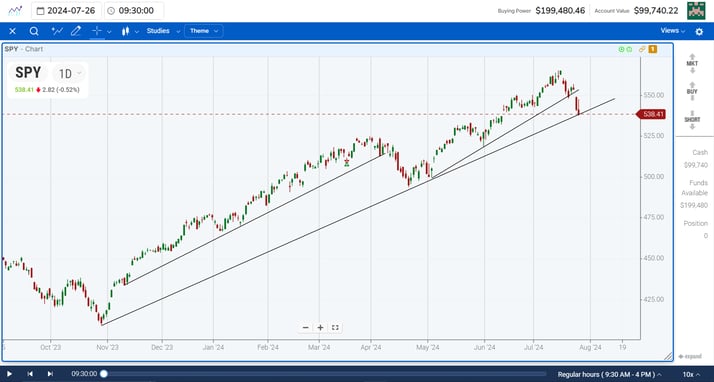Screen dimensions: 714x382
Task: Click the replay timeline slider handle
Action: tap(104, 374)
